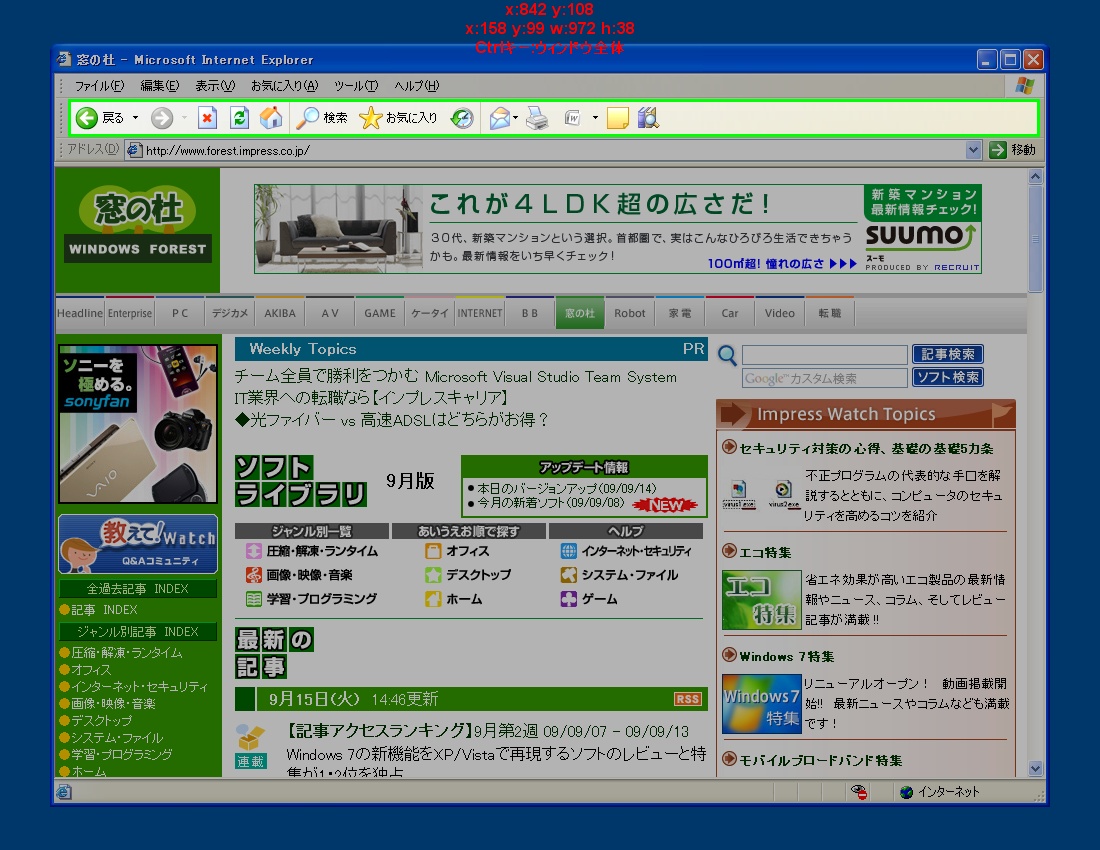Open Favorites (お気に入り) star button
The height and width of the screenshot is (850, 1100).
(x=398, y=118)
